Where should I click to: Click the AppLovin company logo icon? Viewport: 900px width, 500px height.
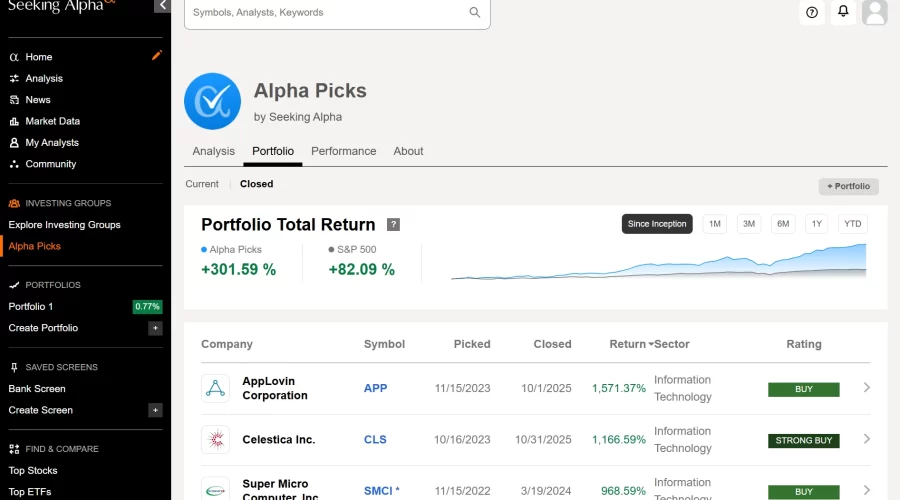click(215, 388)
